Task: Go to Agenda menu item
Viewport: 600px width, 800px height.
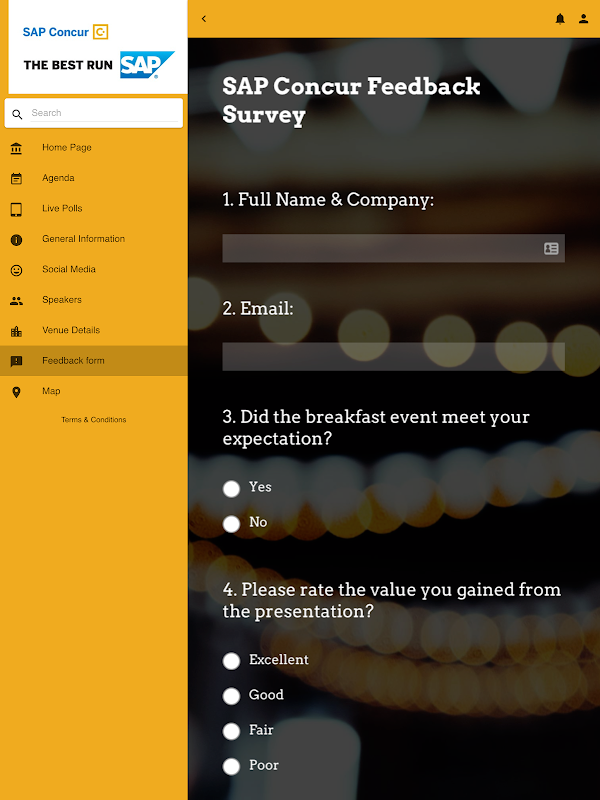Action: pos(94,178)
